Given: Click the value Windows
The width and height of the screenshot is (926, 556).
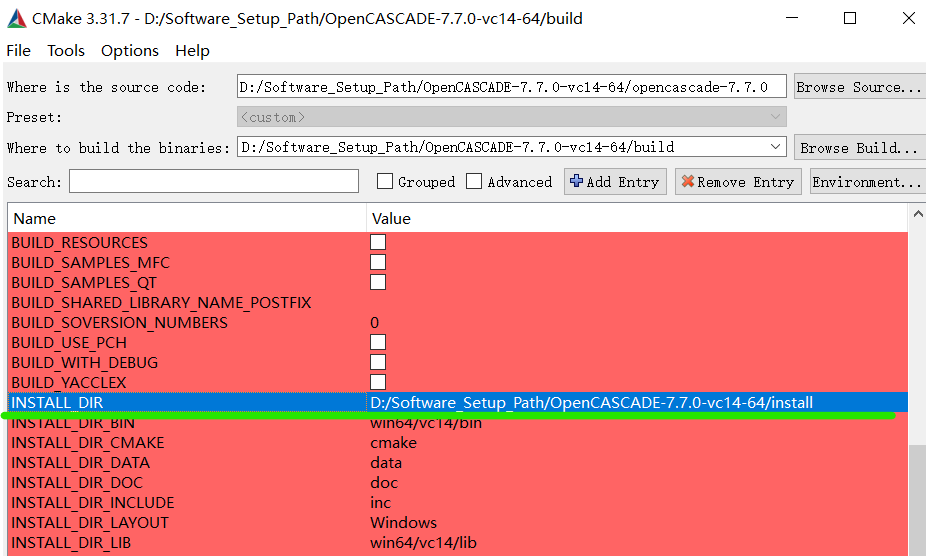Looking at the screenshot, I should pos(403,523).
